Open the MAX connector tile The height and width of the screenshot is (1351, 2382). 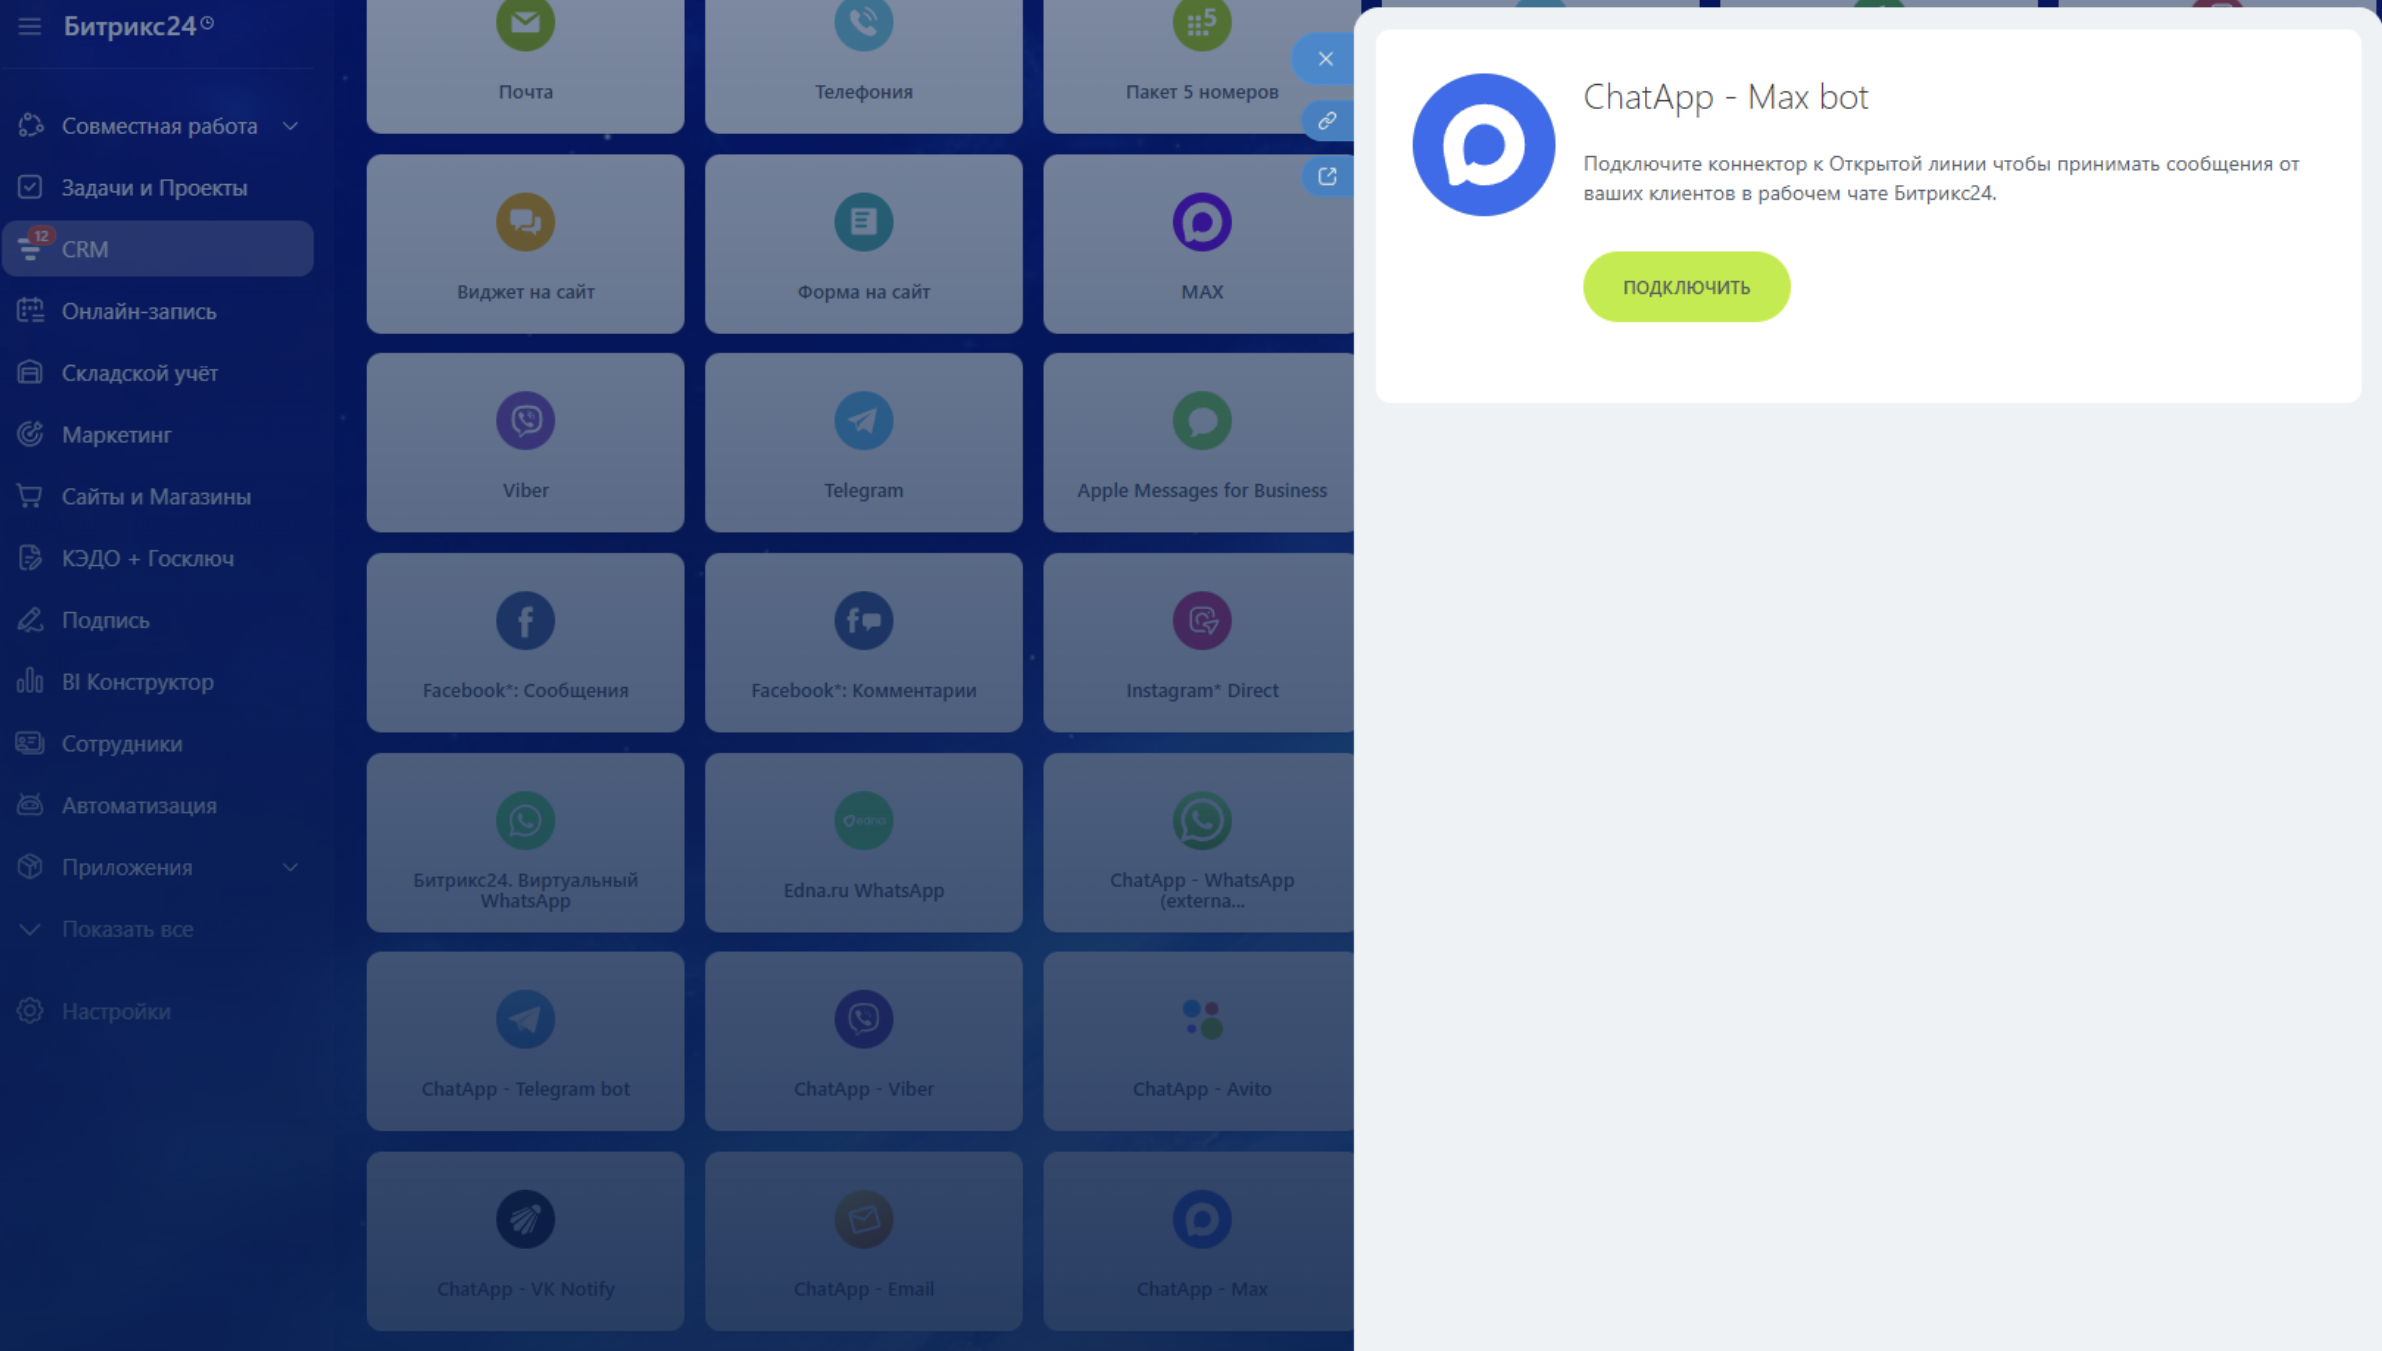pos(1200,243)
